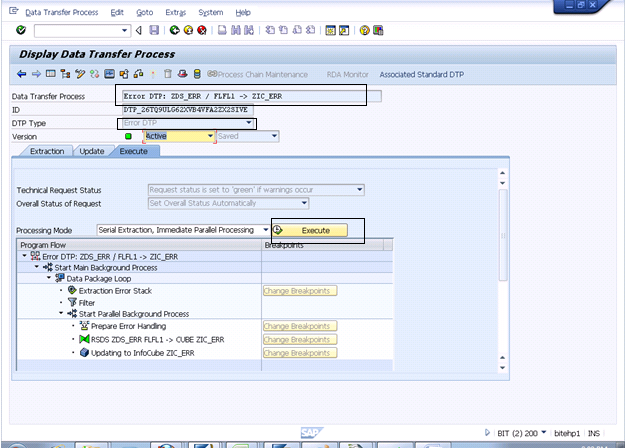
Task: Open the Version Active dropdown
Action: point(210,136)
